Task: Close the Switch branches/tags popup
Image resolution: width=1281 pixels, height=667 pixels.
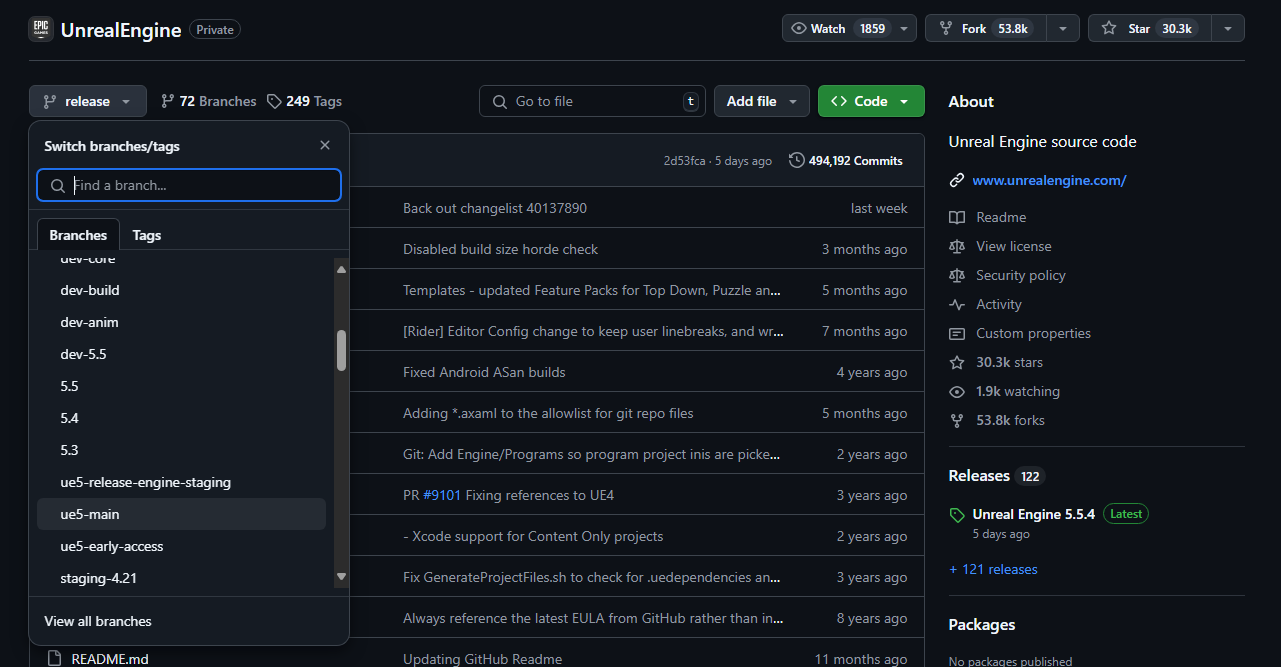Action: (x=325, y=145)
